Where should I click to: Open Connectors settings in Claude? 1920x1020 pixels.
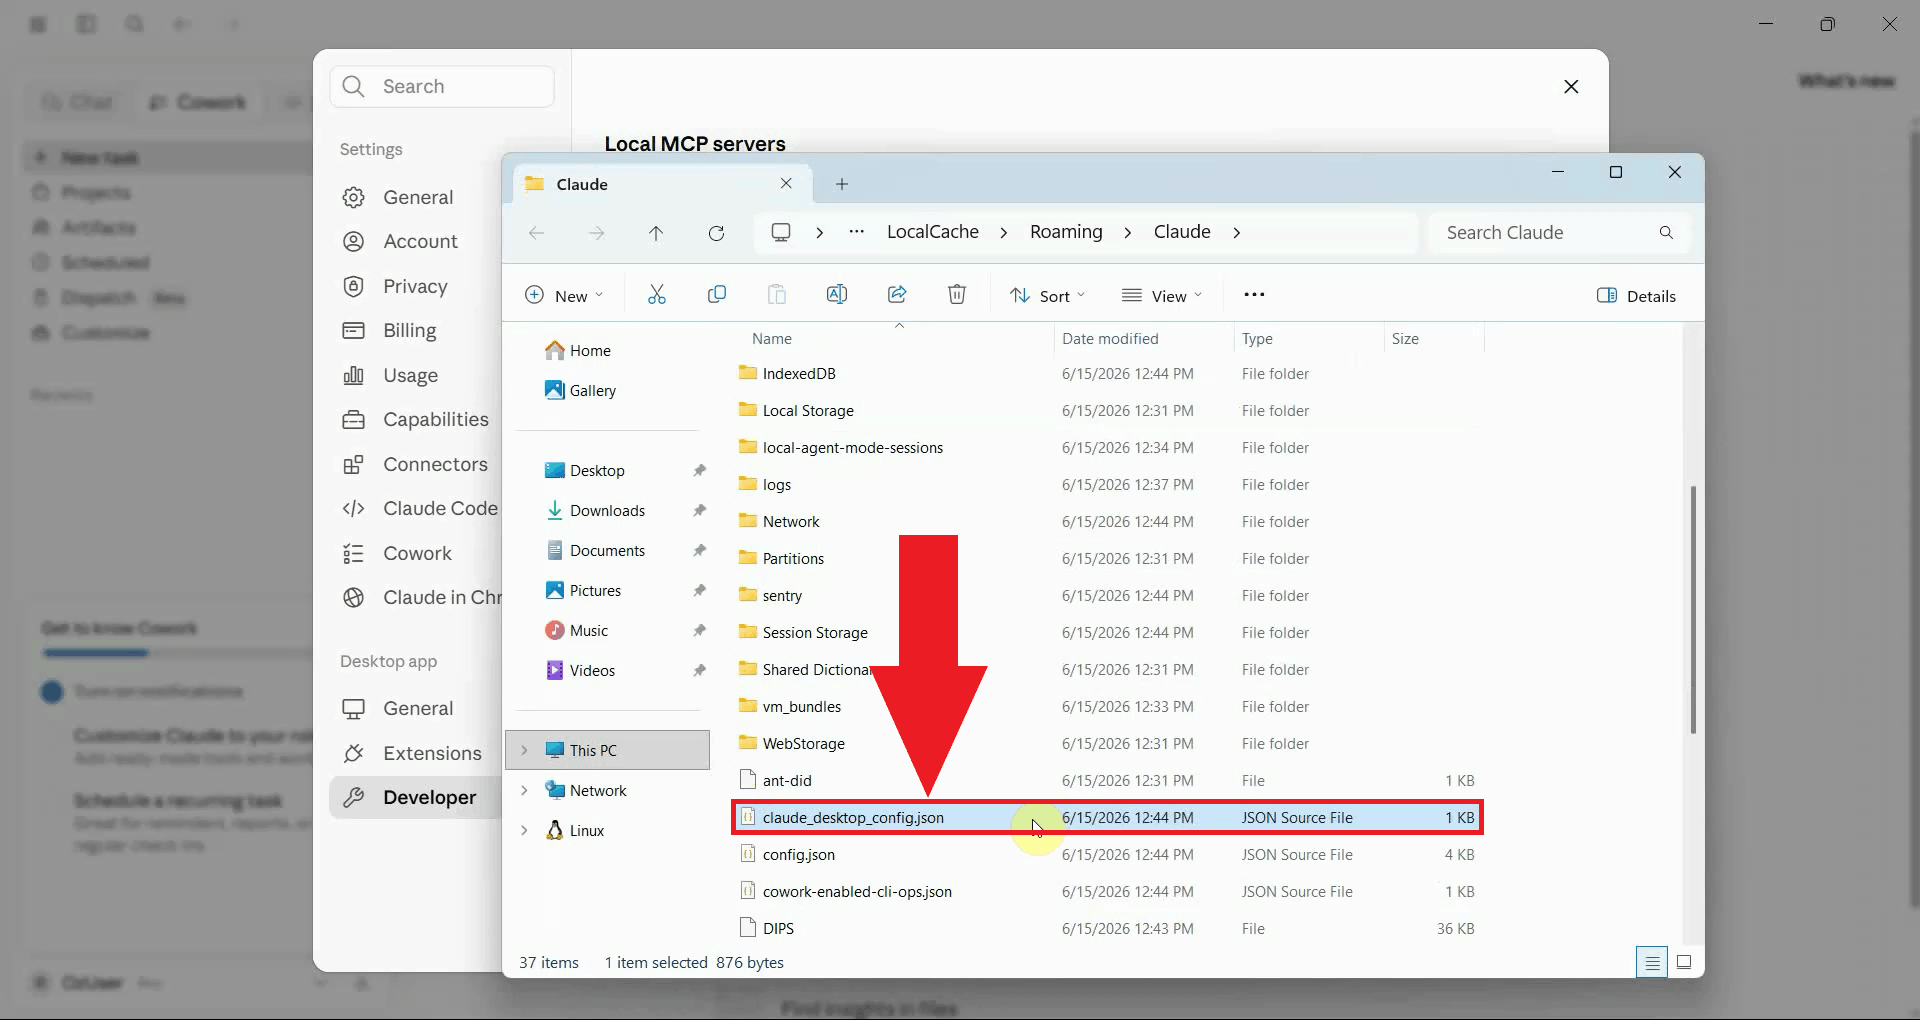tap(415, 464)
